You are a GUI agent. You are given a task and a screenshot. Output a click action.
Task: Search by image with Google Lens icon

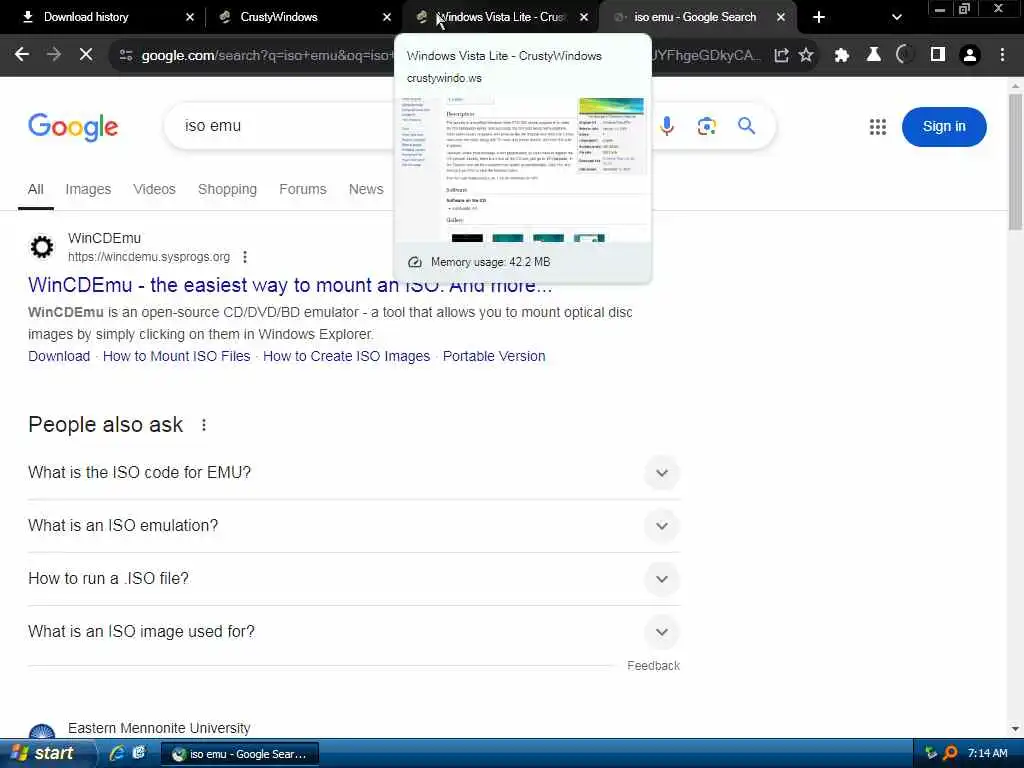coord(707,126)
